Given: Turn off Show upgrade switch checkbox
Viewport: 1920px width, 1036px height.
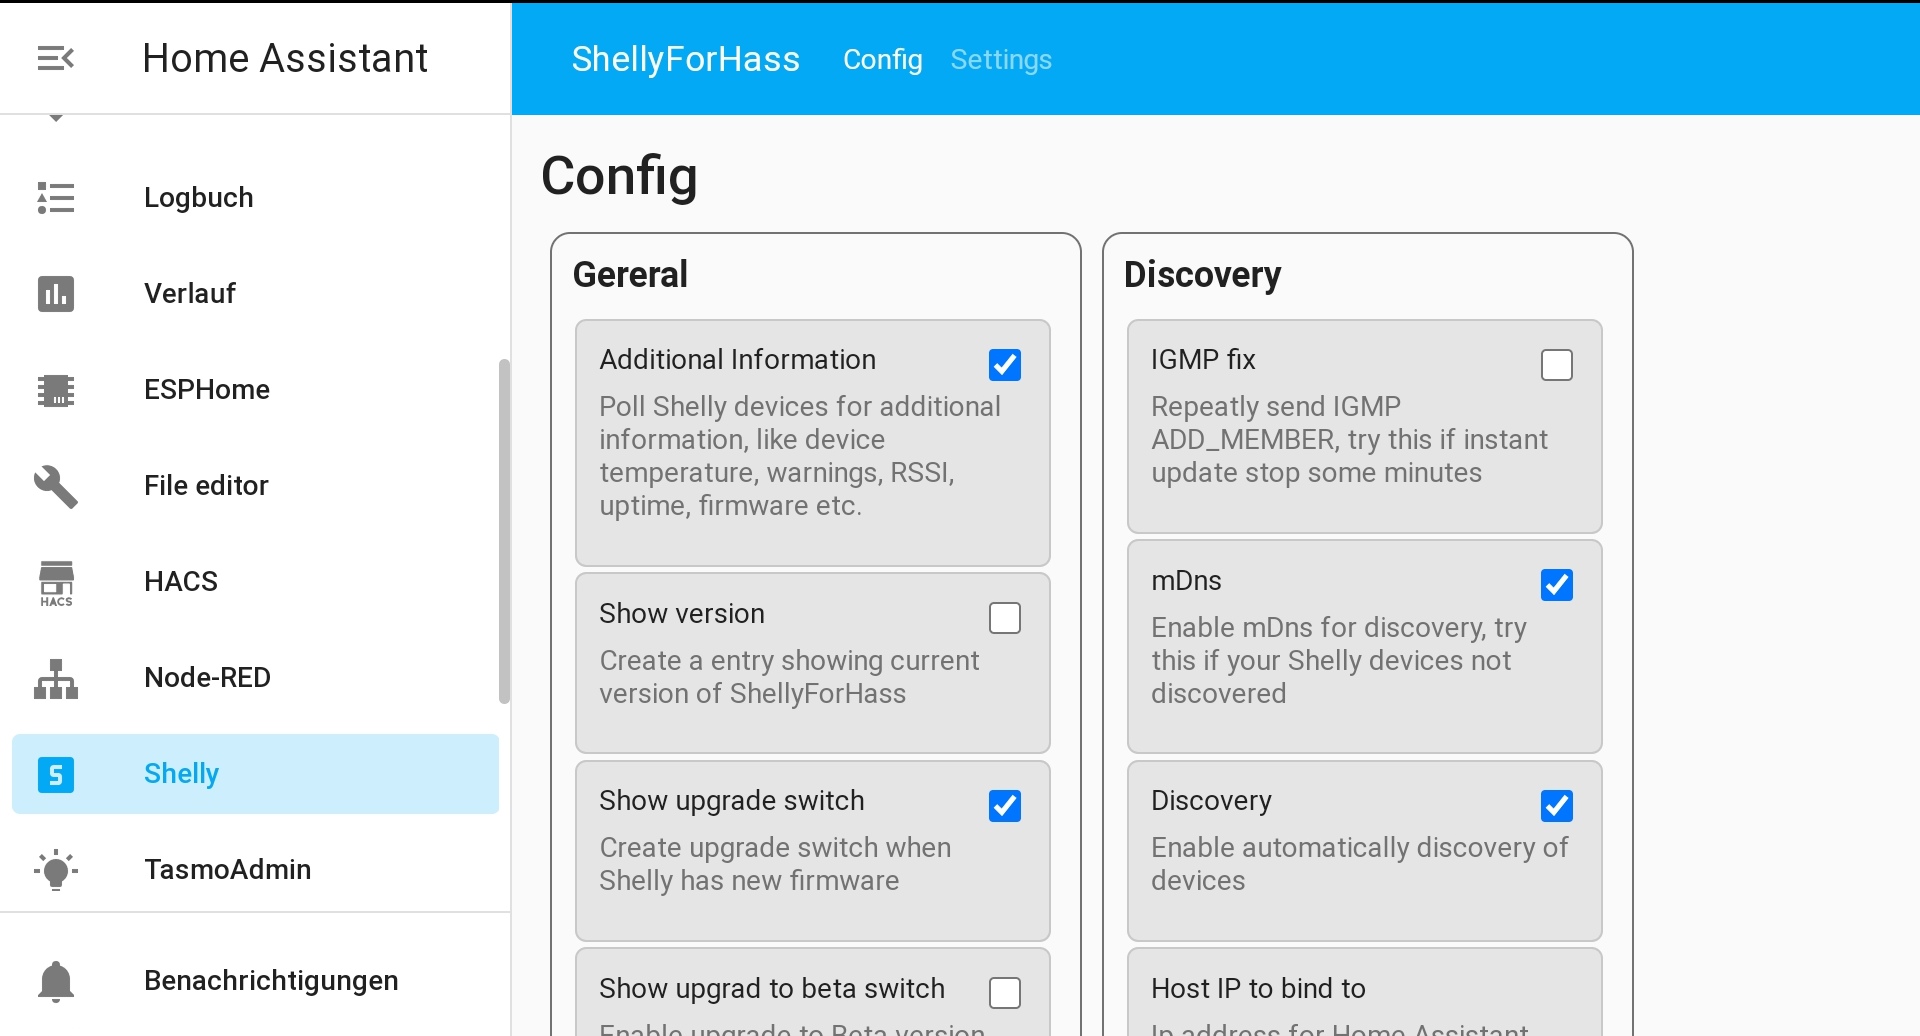Looking at the screenshot, I should tap(1004, 805).
